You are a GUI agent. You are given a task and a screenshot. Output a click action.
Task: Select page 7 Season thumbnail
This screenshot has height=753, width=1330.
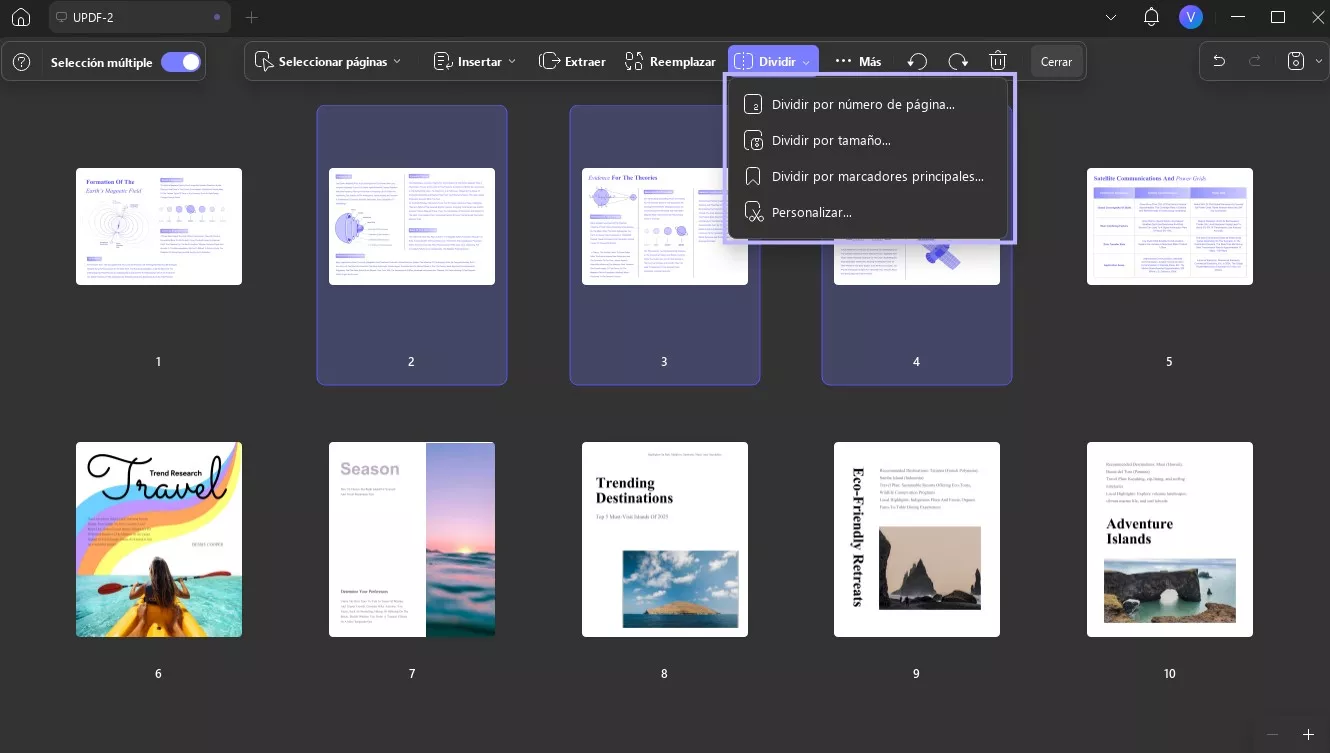(x=412, y=539)
